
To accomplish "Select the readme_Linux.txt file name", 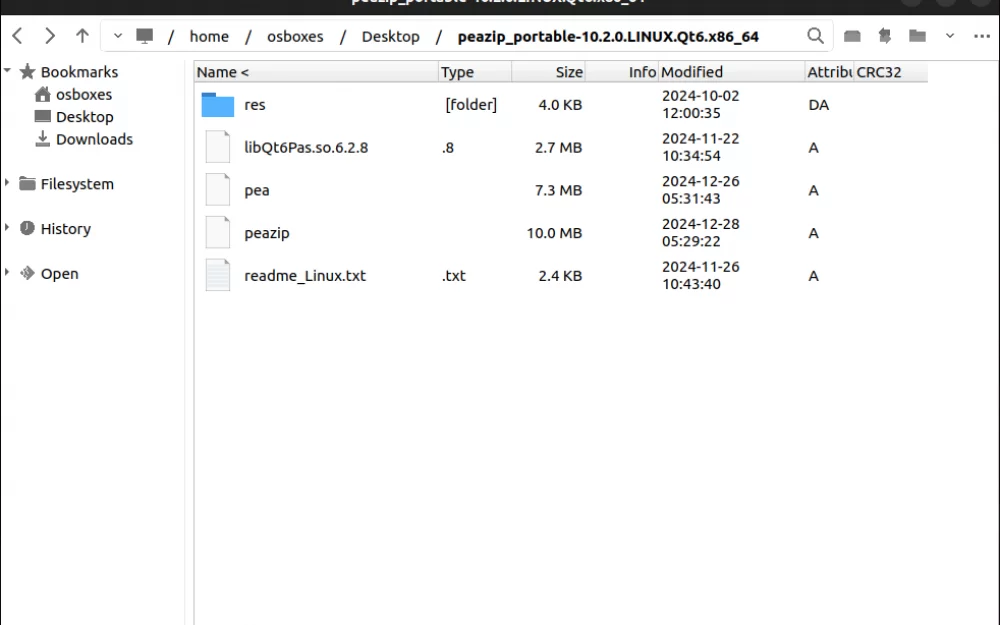I will 305,276.
